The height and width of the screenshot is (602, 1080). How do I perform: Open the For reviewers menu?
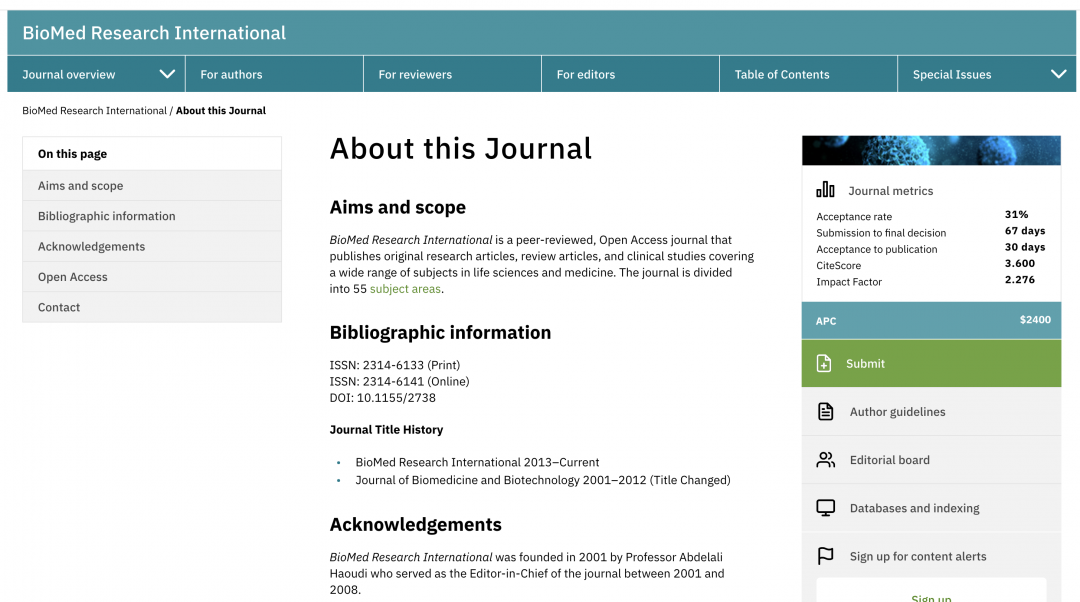(x=453, y=74)
